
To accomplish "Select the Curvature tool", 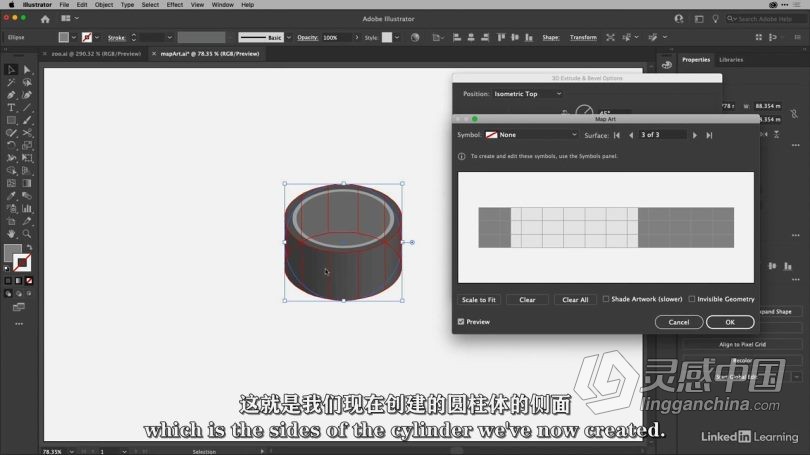I will [27, 95].
